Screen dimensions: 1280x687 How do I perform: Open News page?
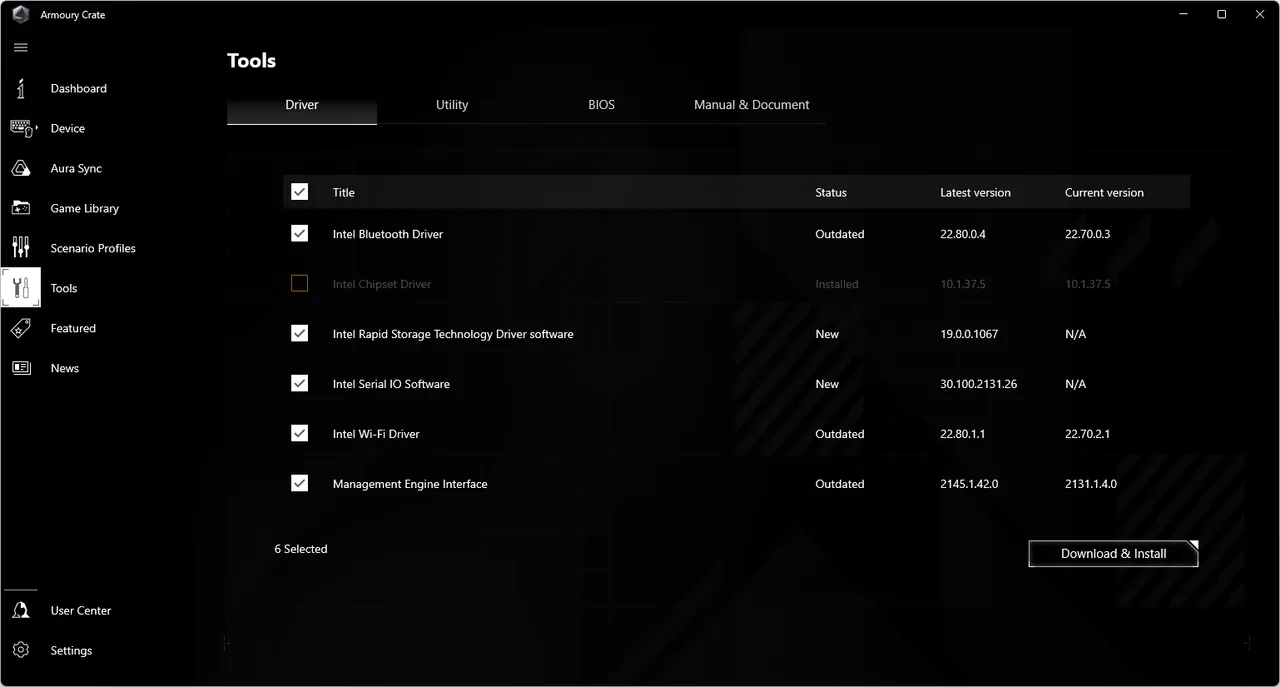click(65, 368)
